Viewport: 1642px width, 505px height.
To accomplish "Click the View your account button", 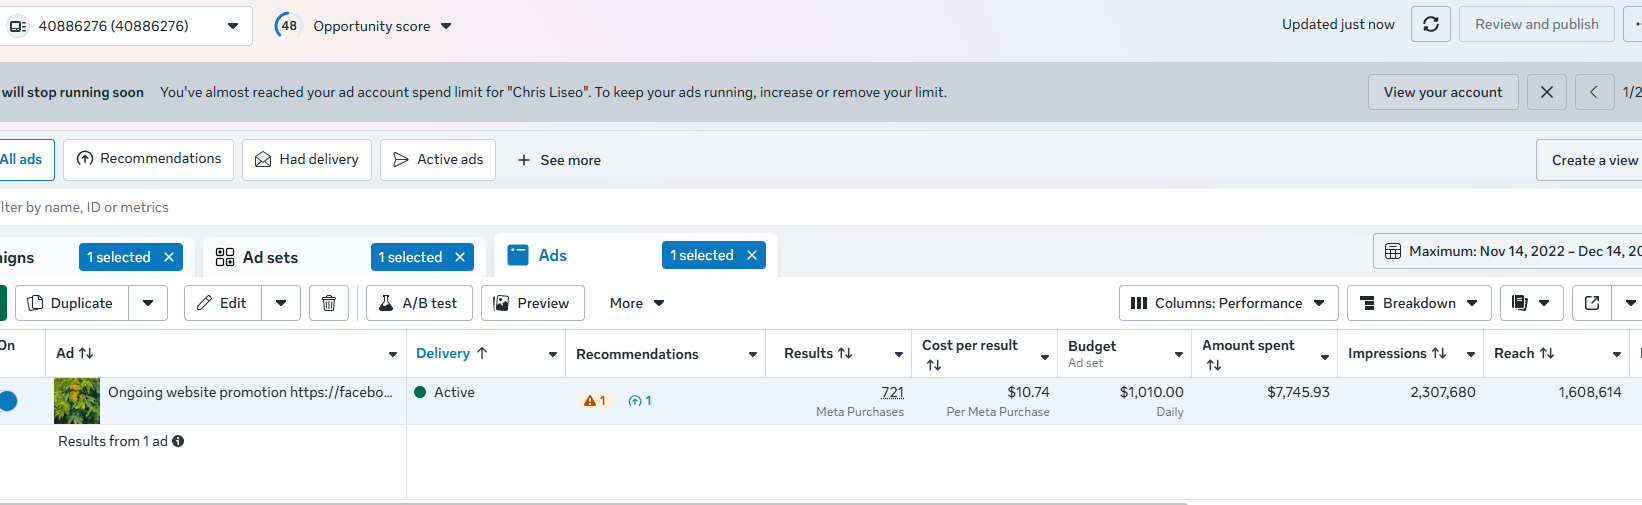I will [x=1442, y=92].
